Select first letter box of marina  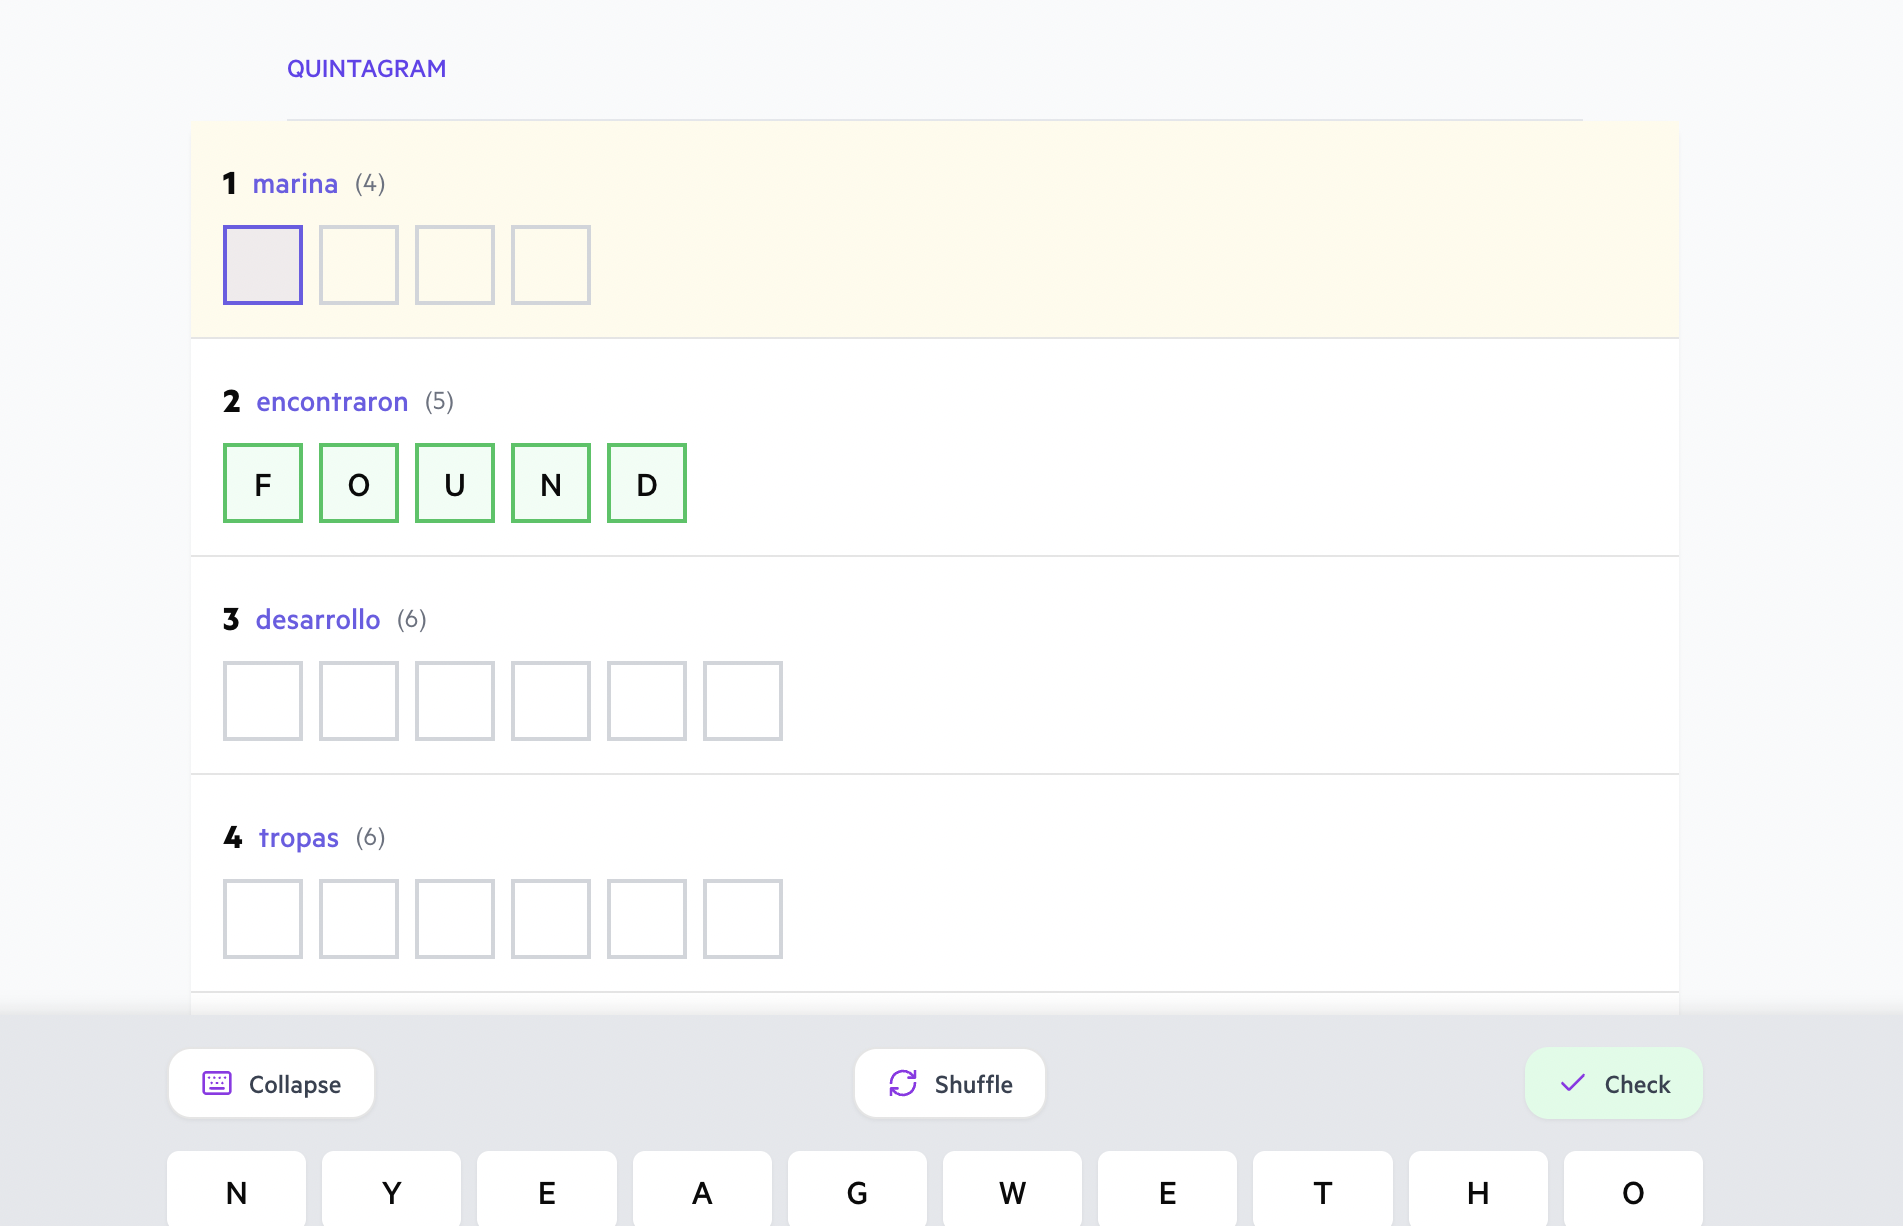263,265
